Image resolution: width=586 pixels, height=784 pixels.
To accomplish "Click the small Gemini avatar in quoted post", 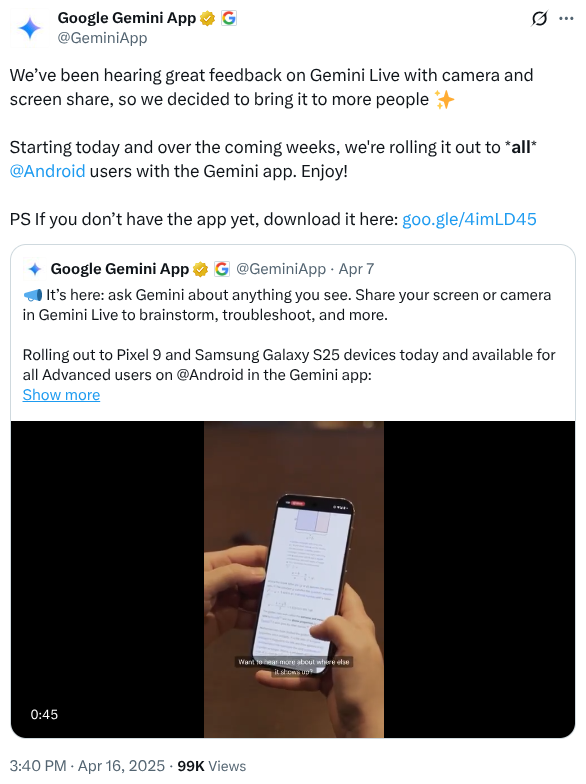I will point(34,270).
